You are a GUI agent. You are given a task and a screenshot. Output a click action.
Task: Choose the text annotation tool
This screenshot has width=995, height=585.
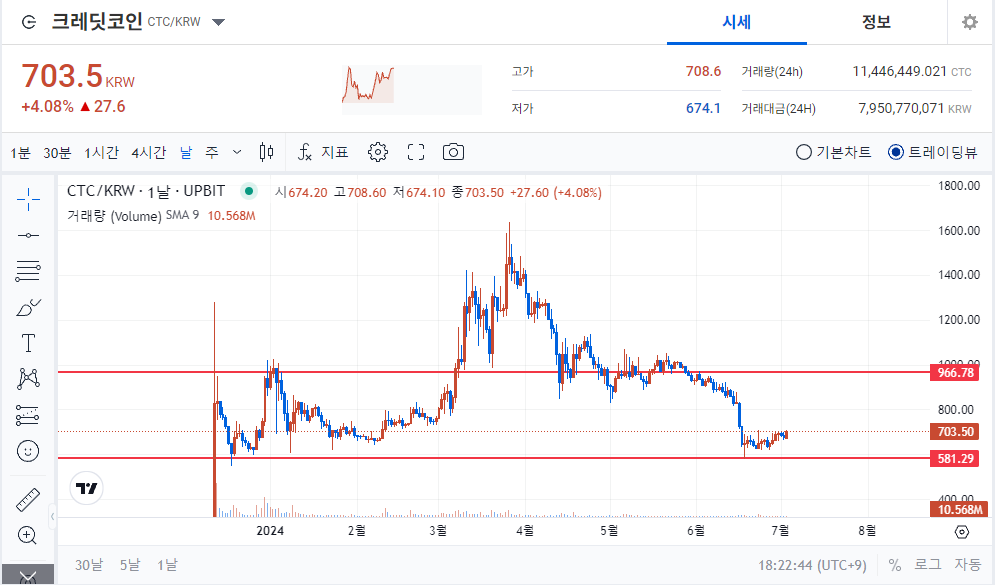click(27, 343)
